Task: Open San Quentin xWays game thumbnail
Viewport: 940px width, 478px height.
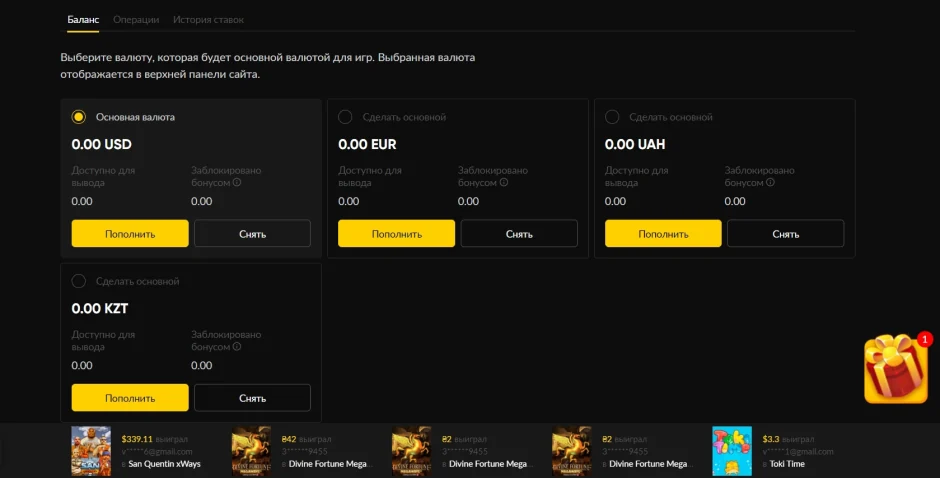Action: pyautogui.click(x=91, y=451)
